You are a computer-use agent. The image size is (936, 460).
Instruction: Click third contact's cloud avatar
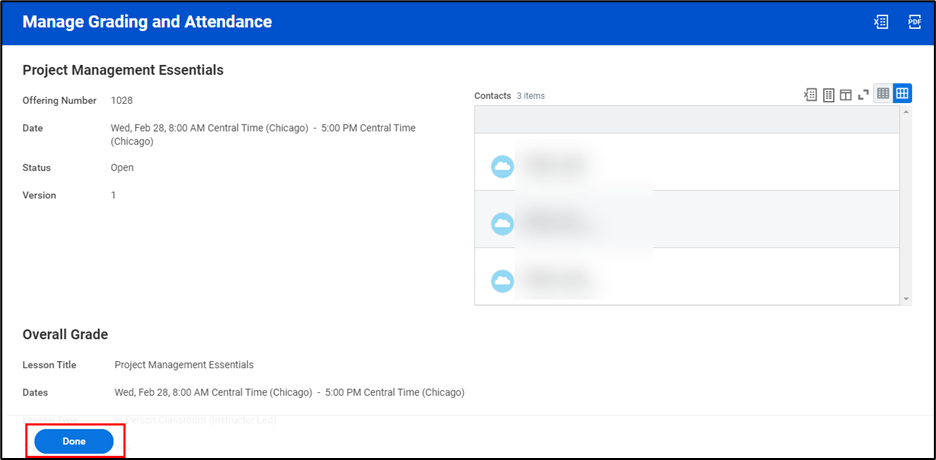point(502,281)
